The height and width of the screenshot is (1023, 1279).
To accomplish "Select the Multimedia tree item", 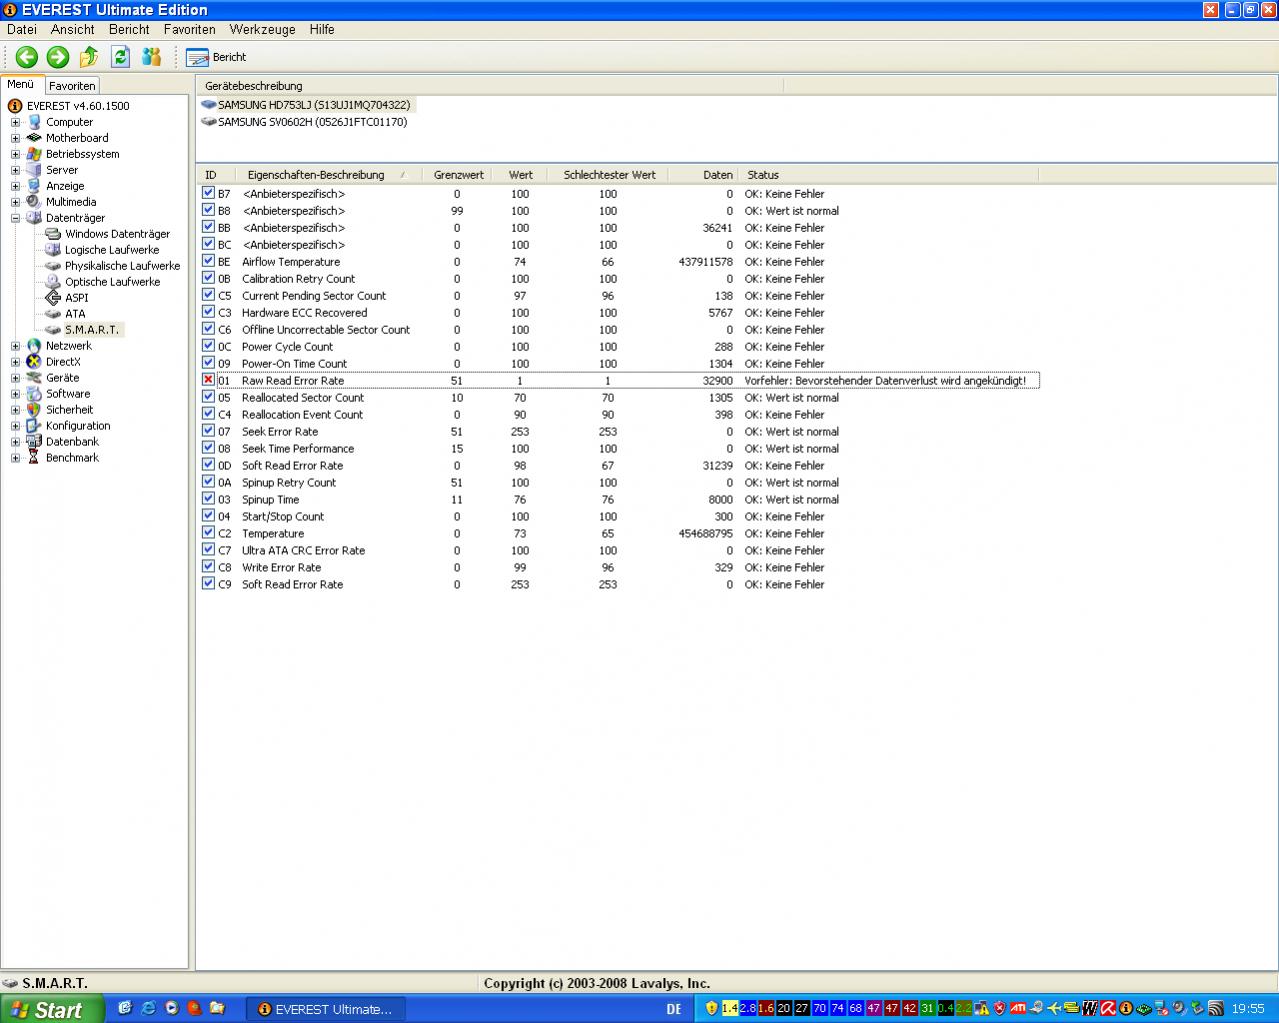I will (71, 202).
